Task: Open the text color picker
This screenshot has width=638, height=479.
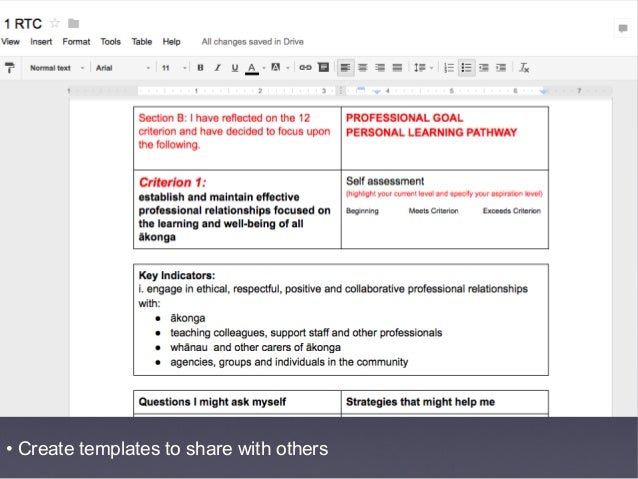Action: [x=252, y=68]
